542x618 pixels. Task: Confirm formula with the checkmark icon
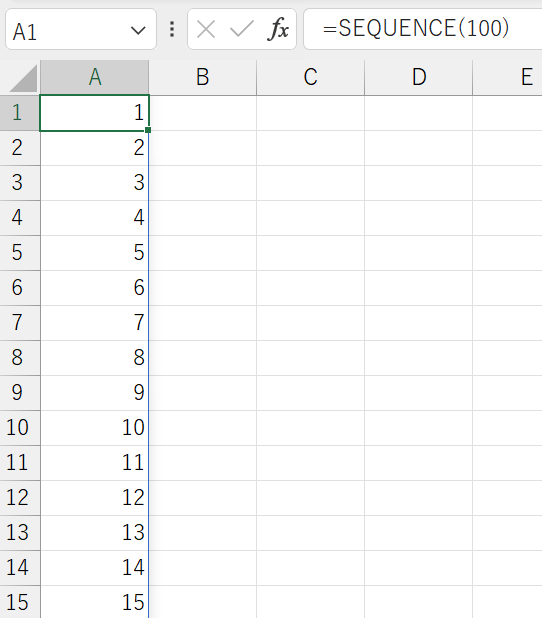coord(241,29)
